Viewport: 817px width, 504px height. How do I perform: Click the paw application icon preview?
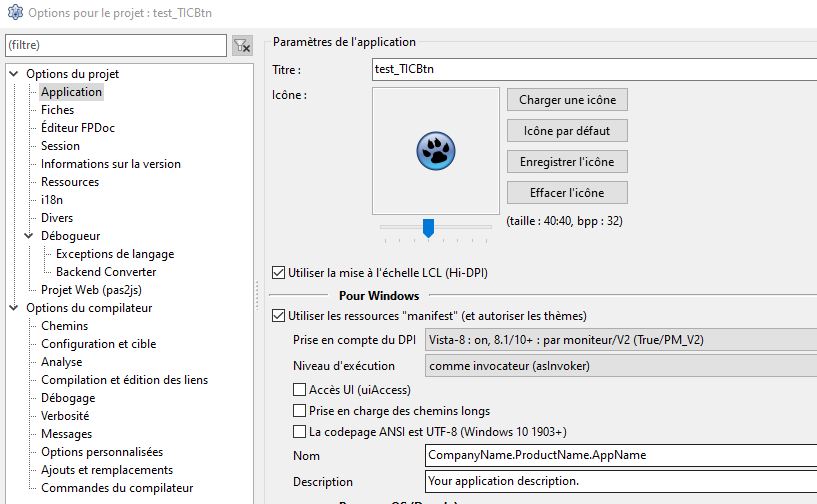435,150
